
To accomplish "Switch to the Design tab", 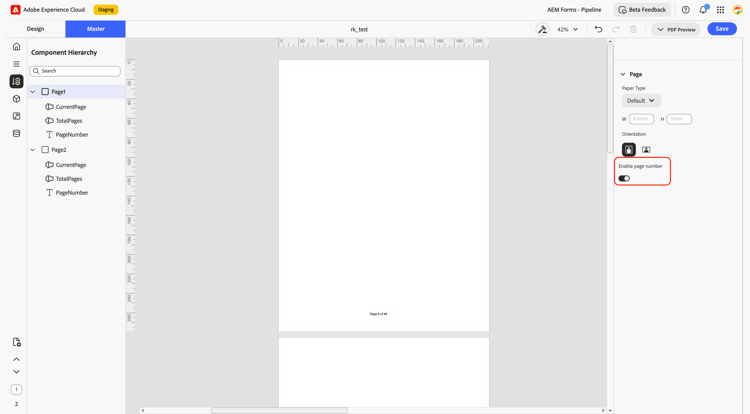I will [35, 29].
